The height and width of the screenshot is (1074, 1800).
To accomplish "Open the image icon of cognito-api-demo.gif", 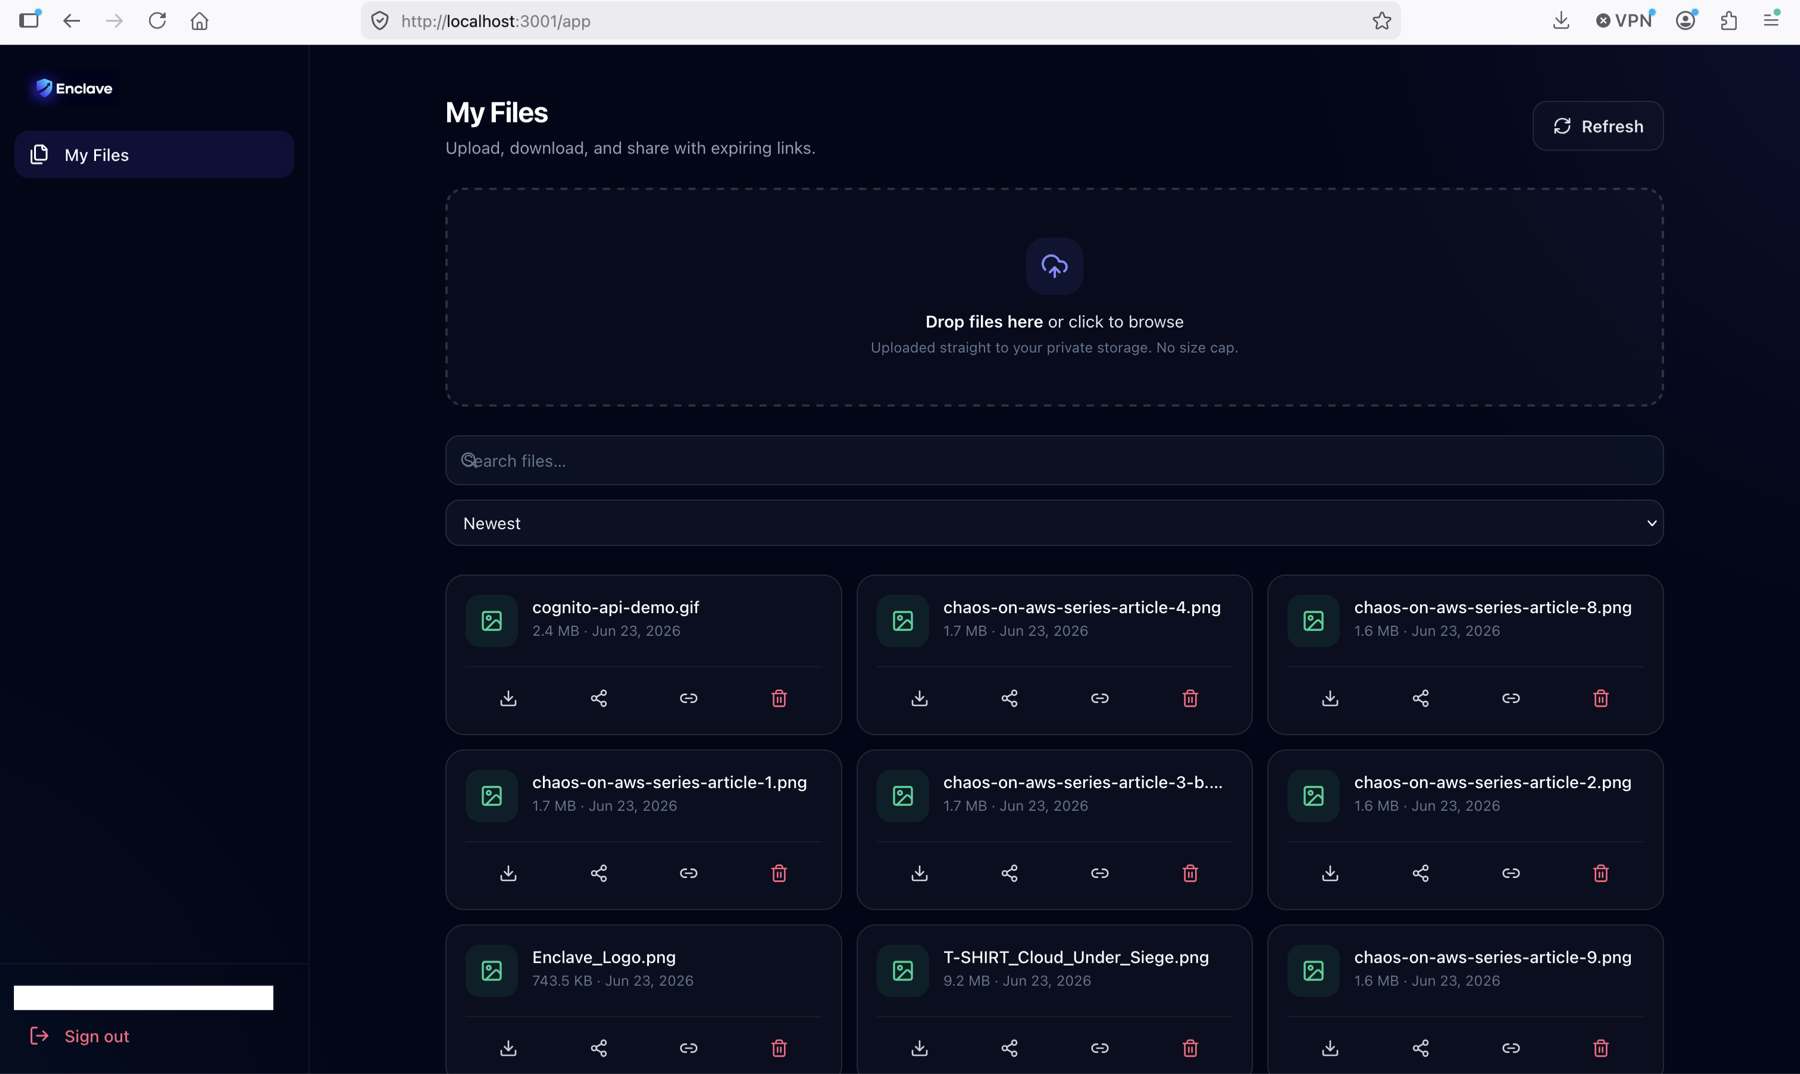I will pyautogui.click(x=491, y=620).
